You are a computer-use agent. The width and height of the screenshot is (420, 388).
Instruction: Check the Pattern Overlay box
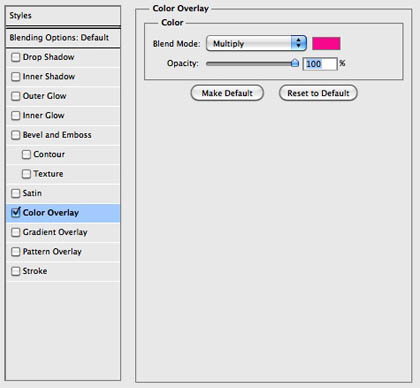coord(16,252)
